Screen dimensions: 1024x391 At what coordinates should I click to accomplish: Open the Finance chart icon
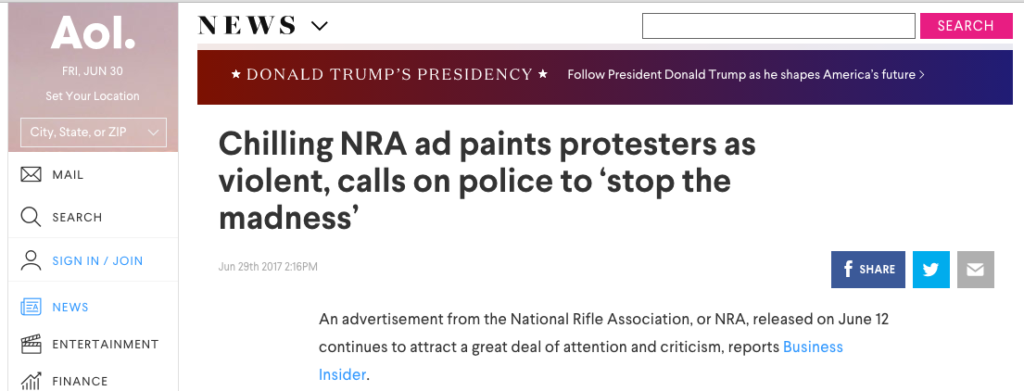tap(31, 381)
